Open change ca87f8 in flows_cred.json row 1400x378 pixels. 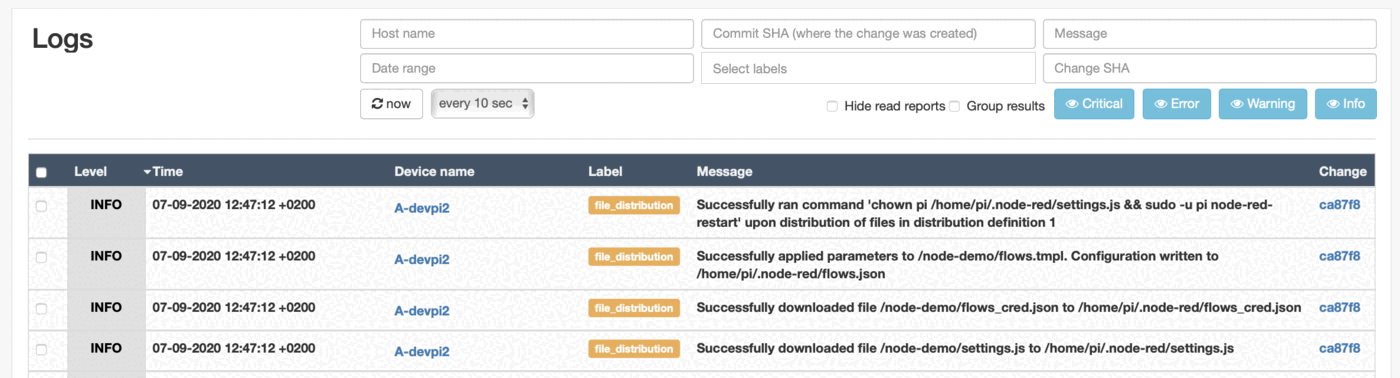1339,307
